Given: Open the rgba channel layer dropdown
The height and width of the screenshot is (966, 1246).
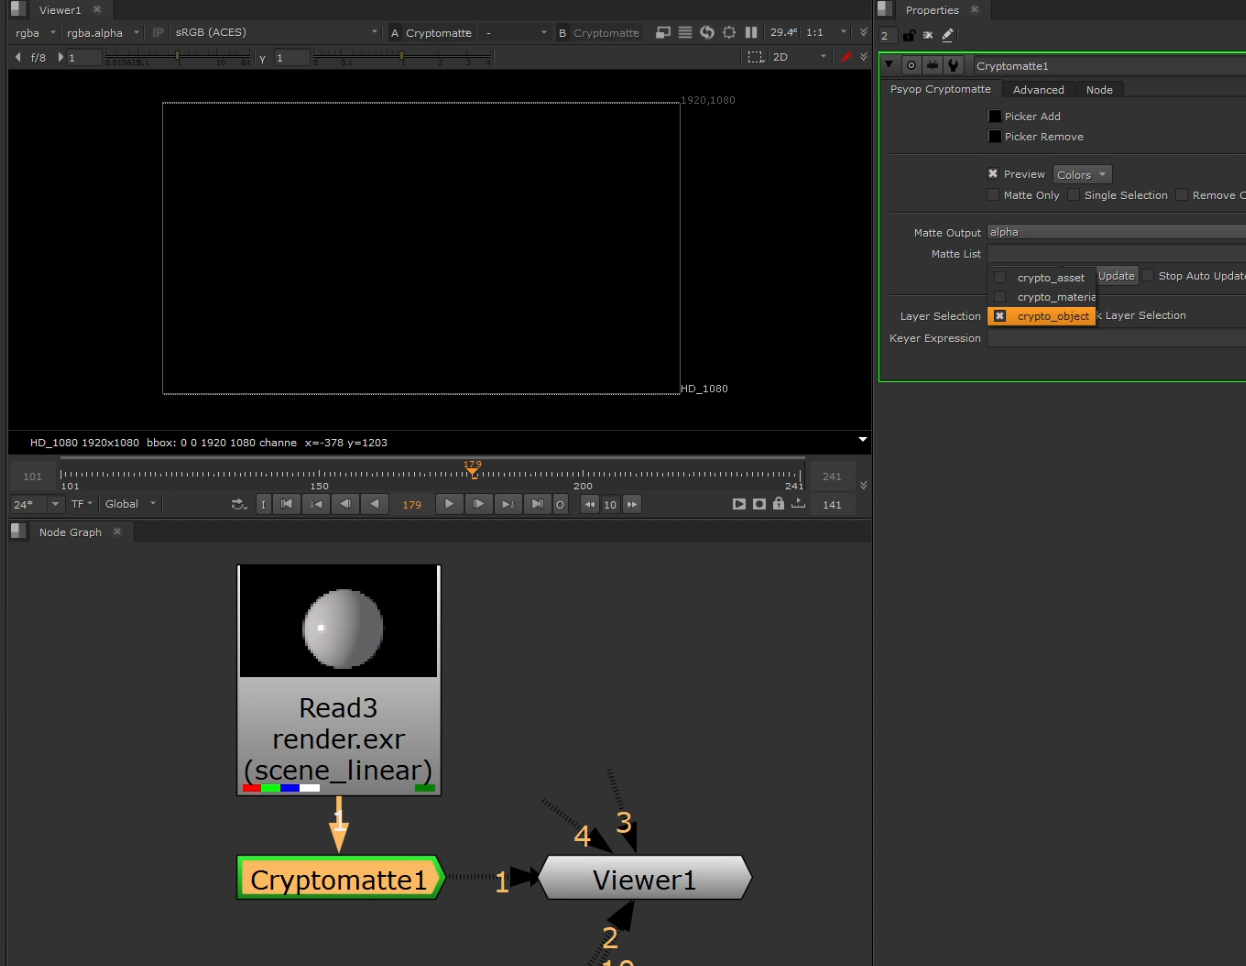Looking at the screenshot, I should pos(35,33).
